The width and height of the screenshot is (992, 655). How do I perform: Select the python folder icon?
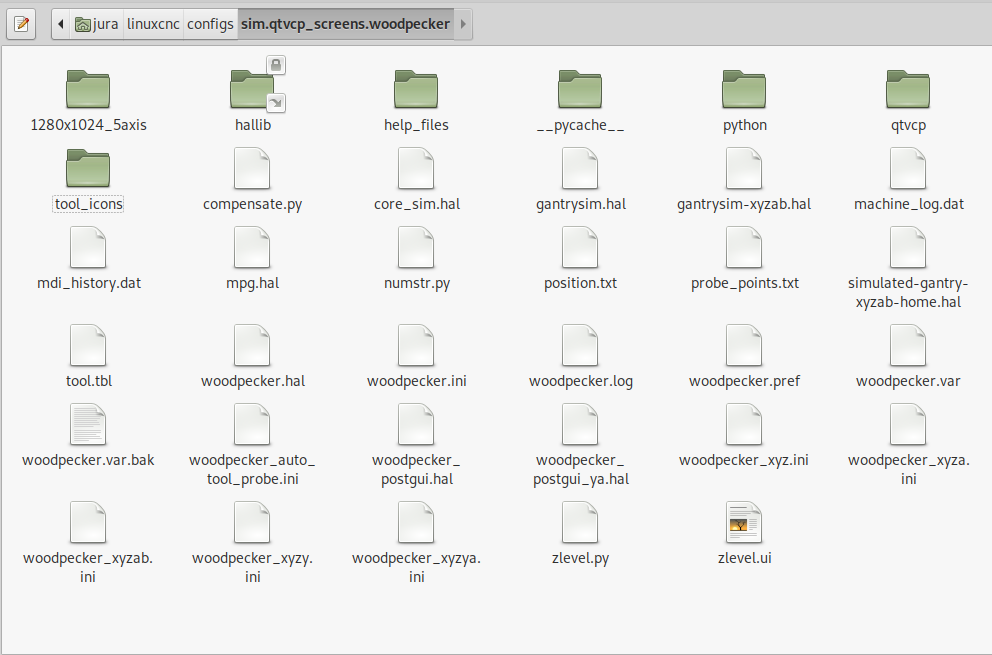coord(744,89)
